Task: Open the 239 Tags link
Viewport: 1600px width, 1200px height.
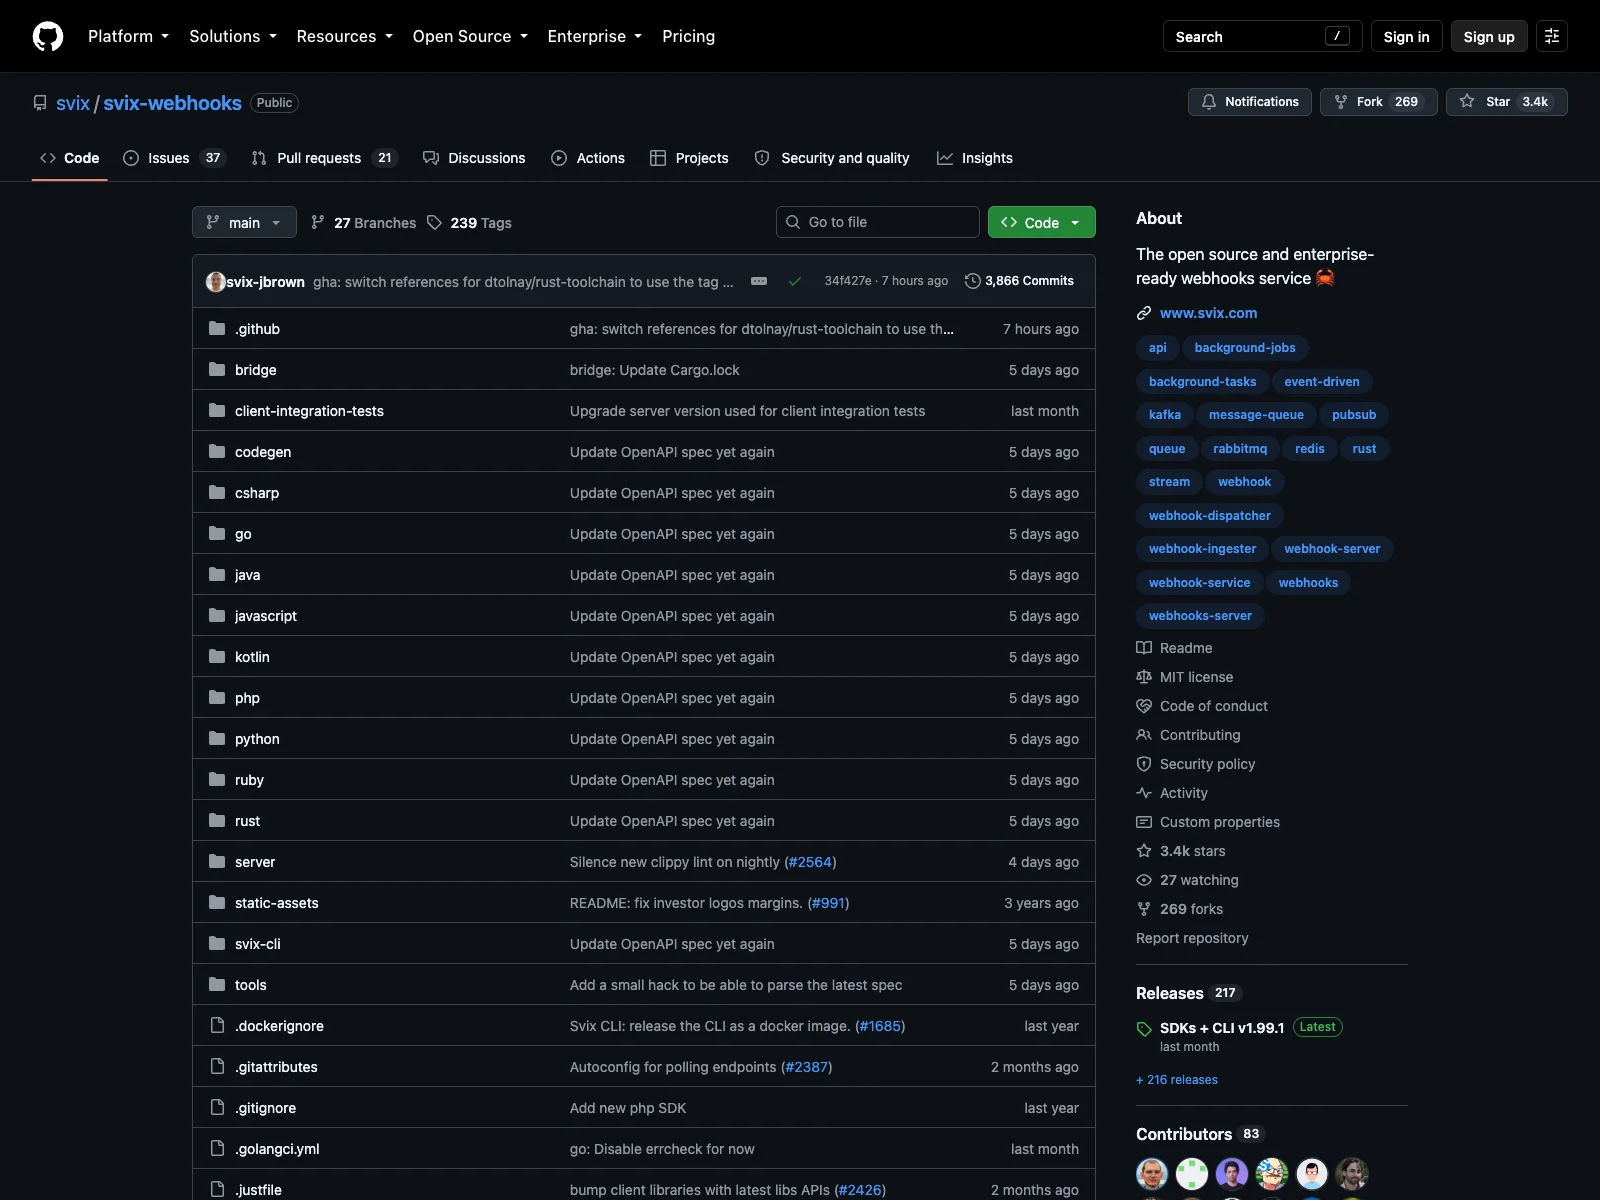Action: pyautogui.click(x=469, y=223)
